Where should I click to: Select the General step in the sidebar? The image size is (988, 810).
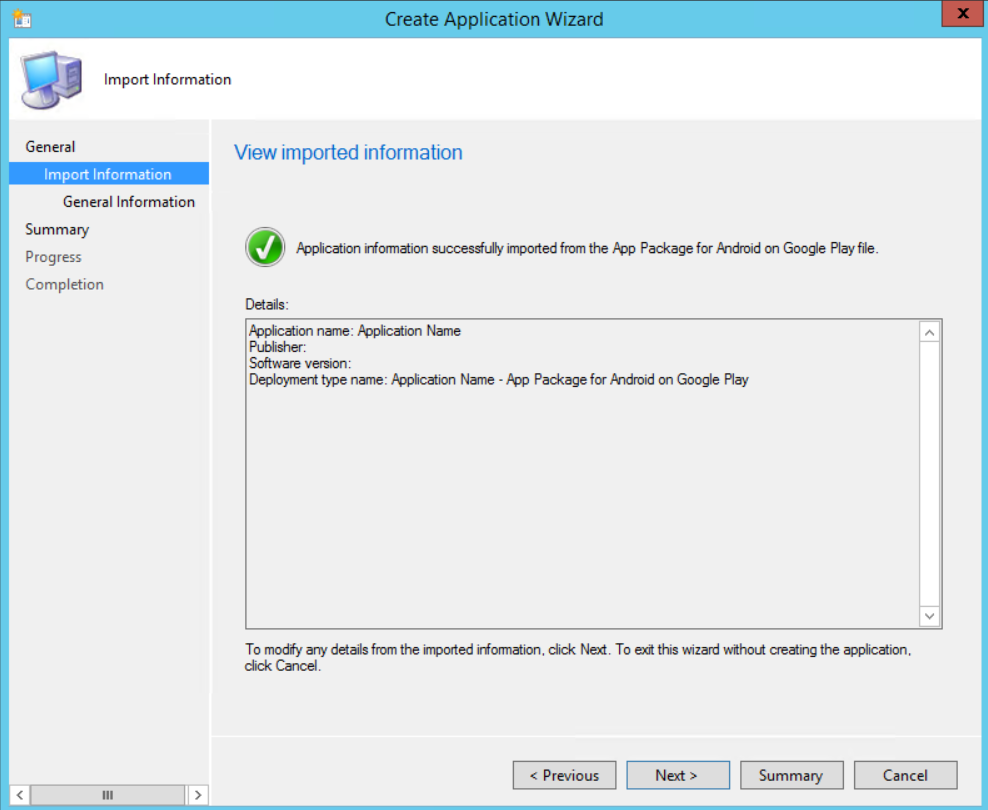point(50,147)
